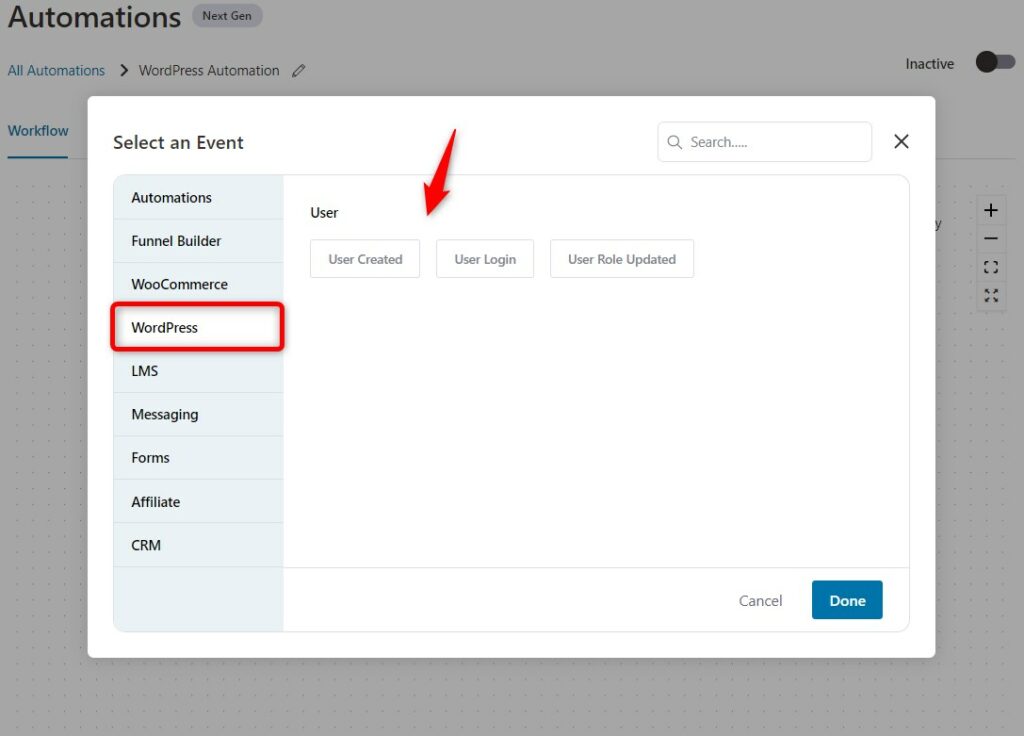Click the pencil icon beside WordPress Automation
1024x736 pixels.
pyautogui.click(x=298, y=71)
